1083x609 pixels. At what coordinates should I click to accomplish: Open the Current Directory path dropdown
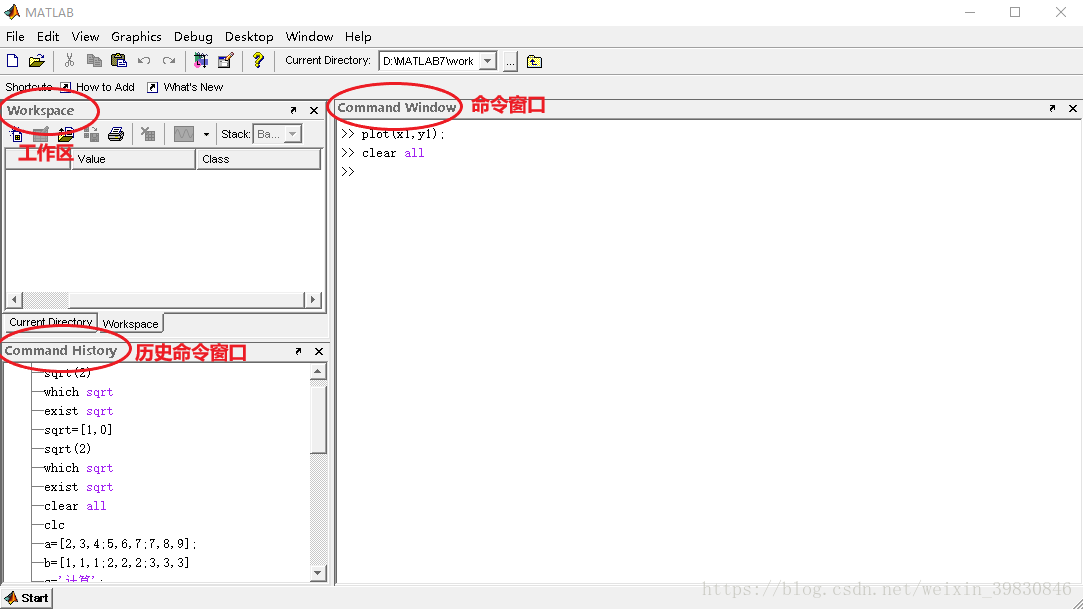[x=488, y=61]
